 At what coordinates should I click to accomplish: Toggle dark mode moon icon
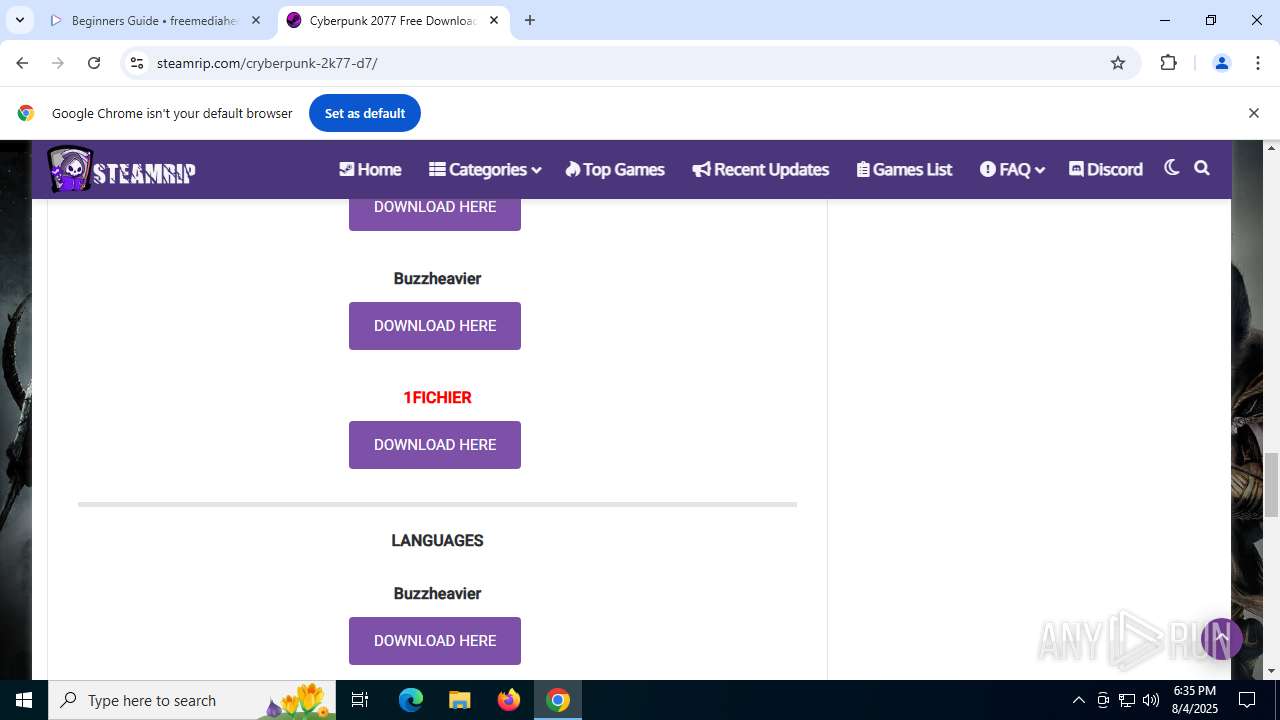click(x=1171, y=168)
